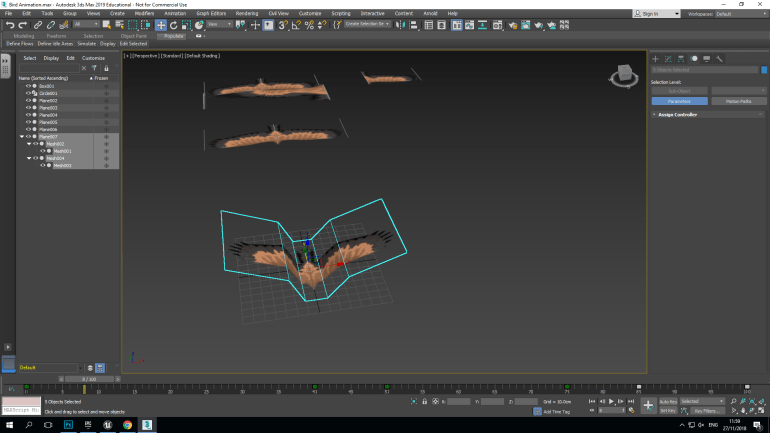Click the Align tool icon

[x=413, y=25]
